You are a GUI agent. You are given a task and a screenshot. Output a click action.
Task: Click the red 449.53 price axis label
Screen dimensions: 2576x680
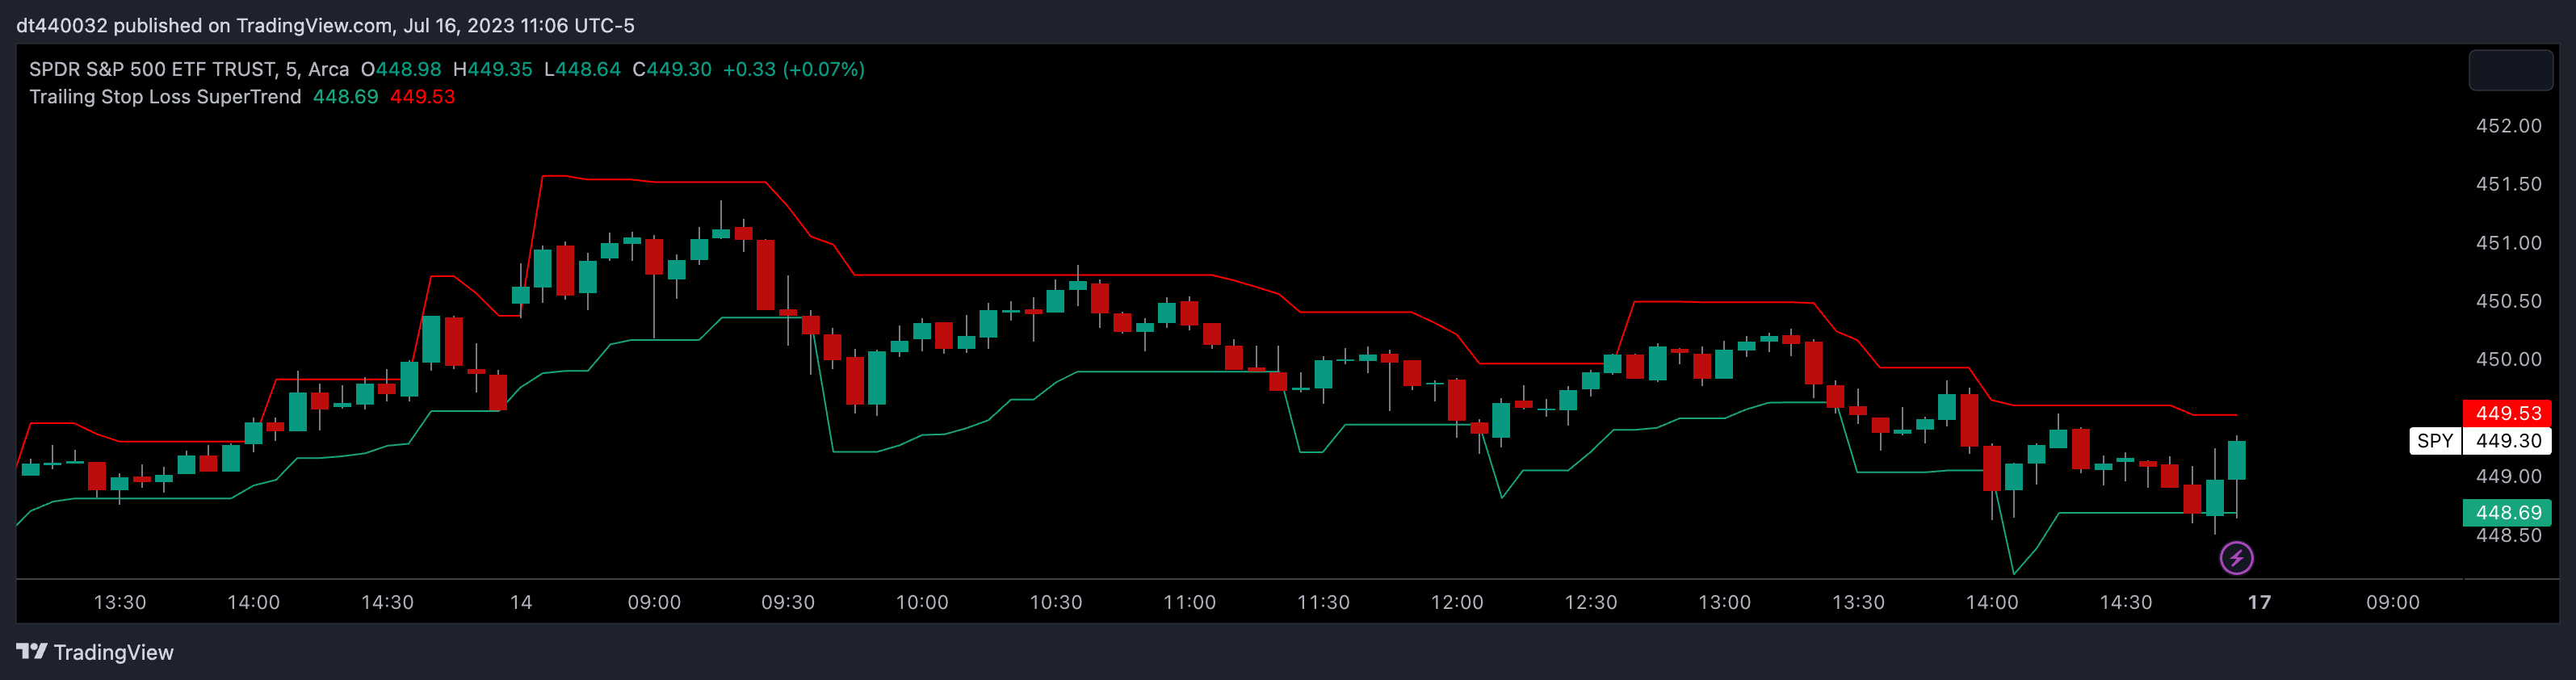(2508, 413)
